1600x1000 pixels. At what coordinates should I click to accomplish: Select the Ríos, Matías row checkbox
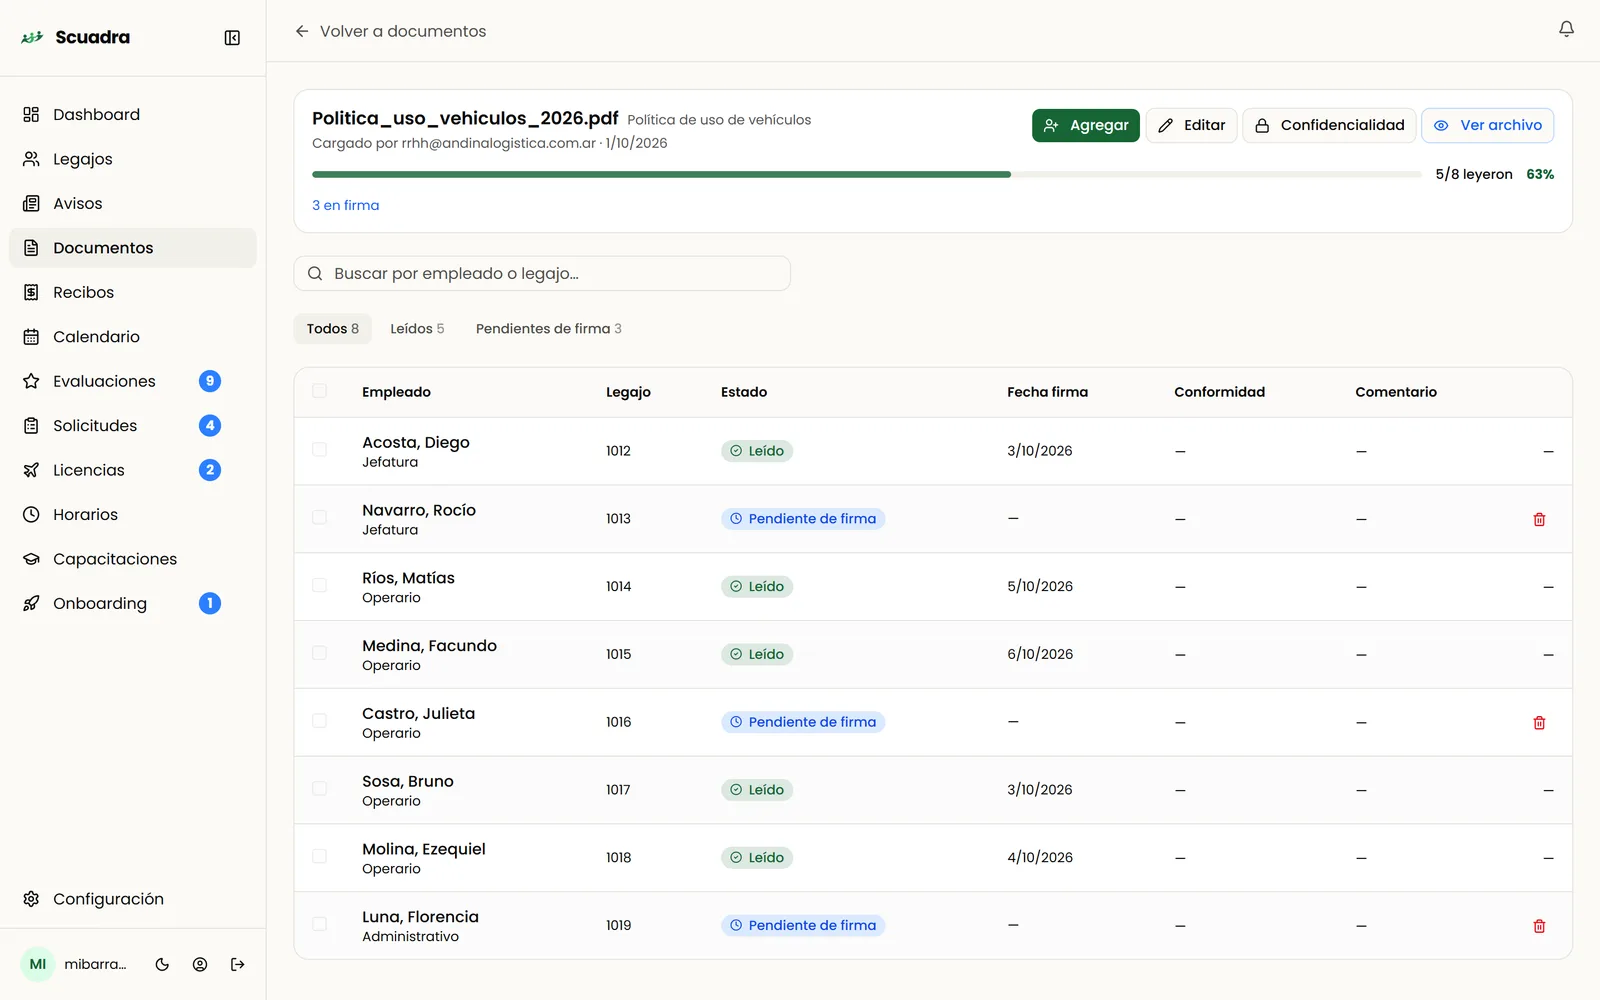point(319,585)
